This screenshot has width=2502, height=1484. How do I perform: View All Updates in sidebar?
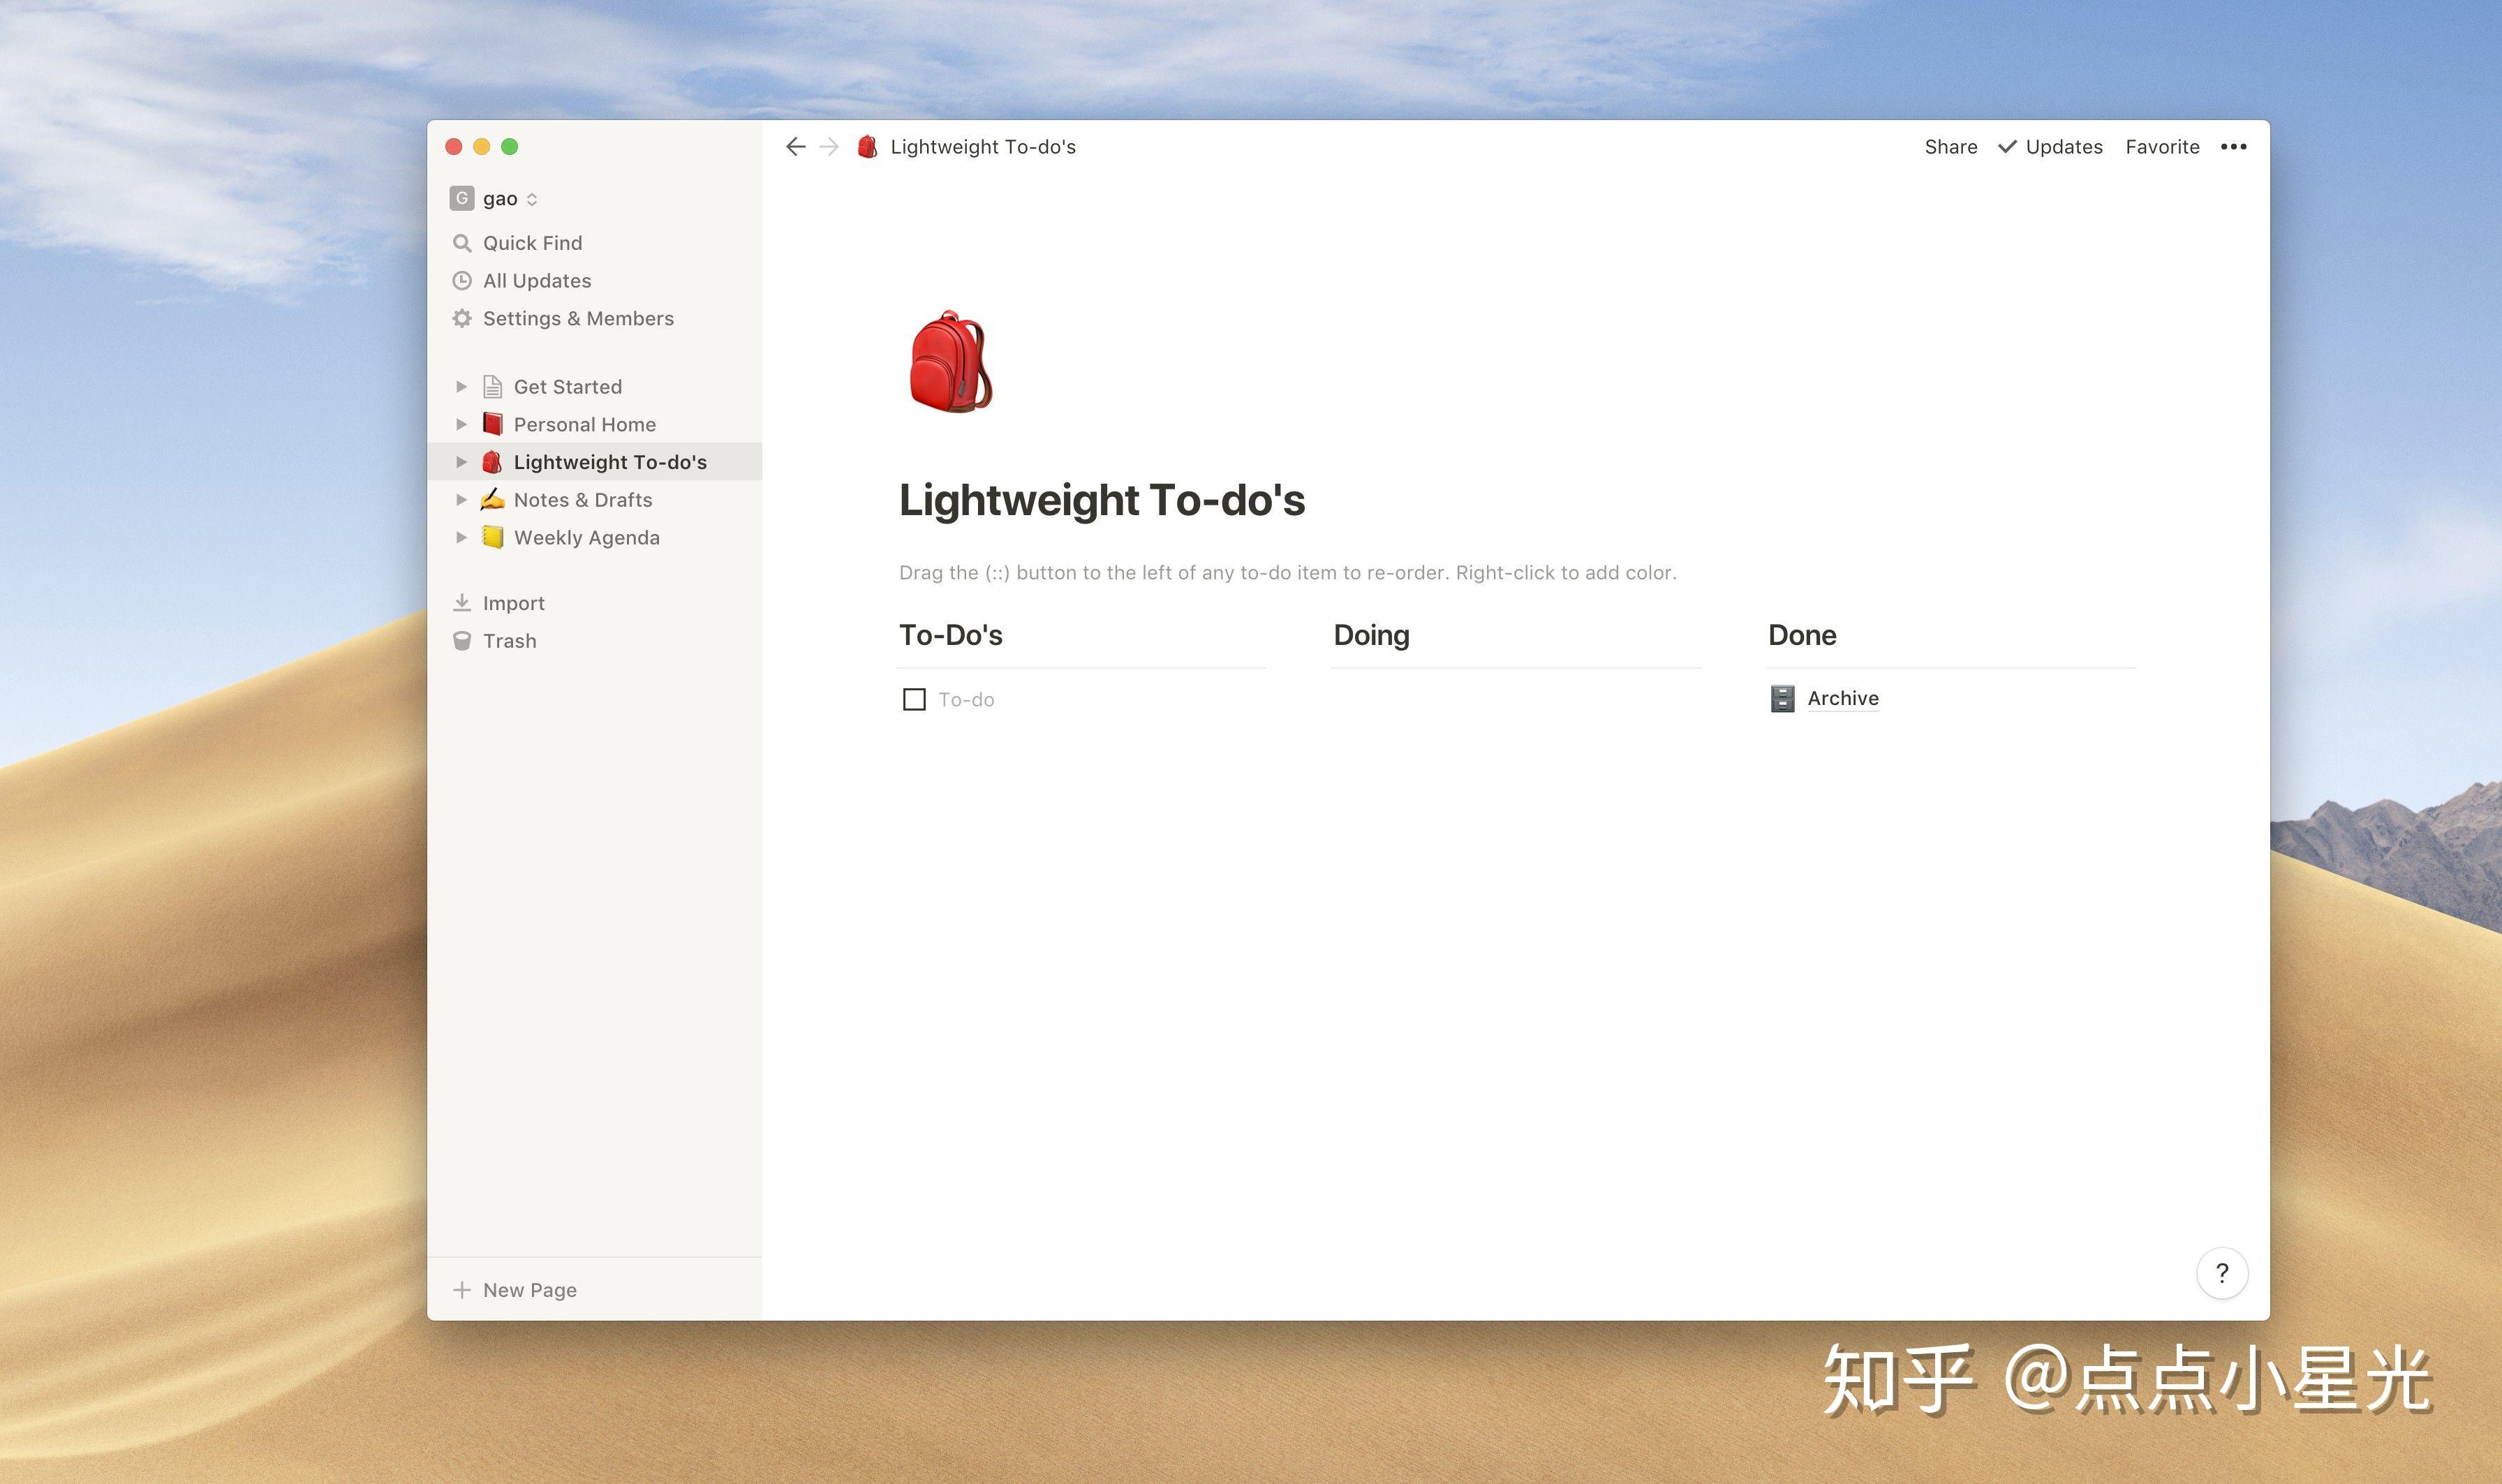point(537,279)
